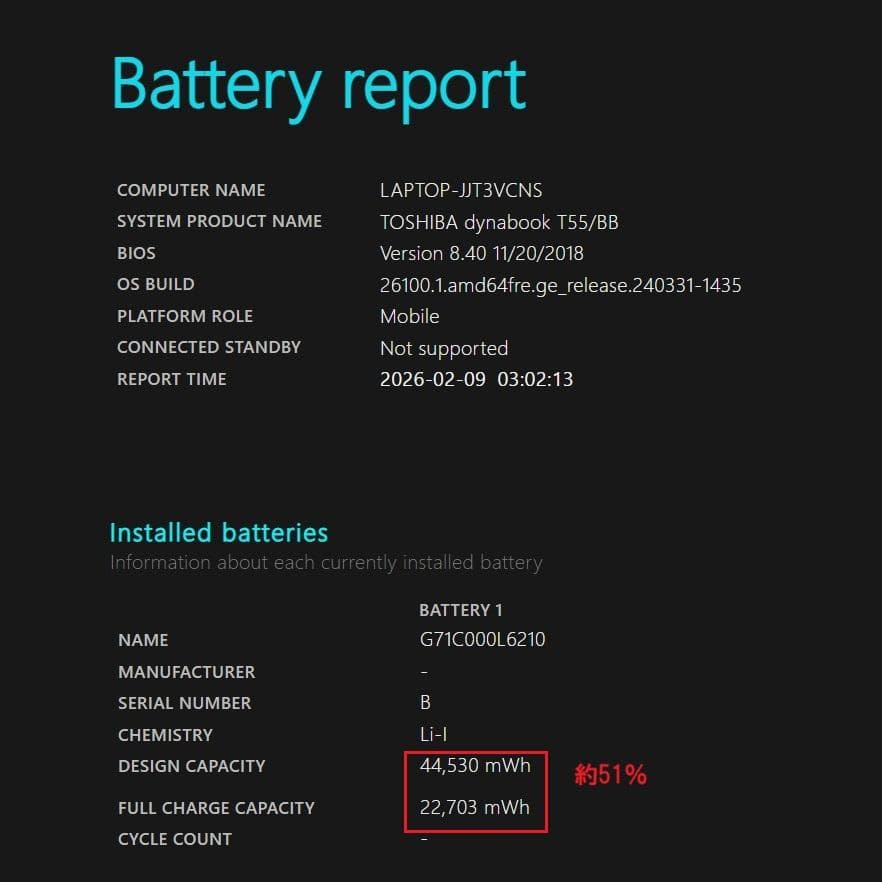Click the MANUFACTURER row label

[x=186, y=672]
